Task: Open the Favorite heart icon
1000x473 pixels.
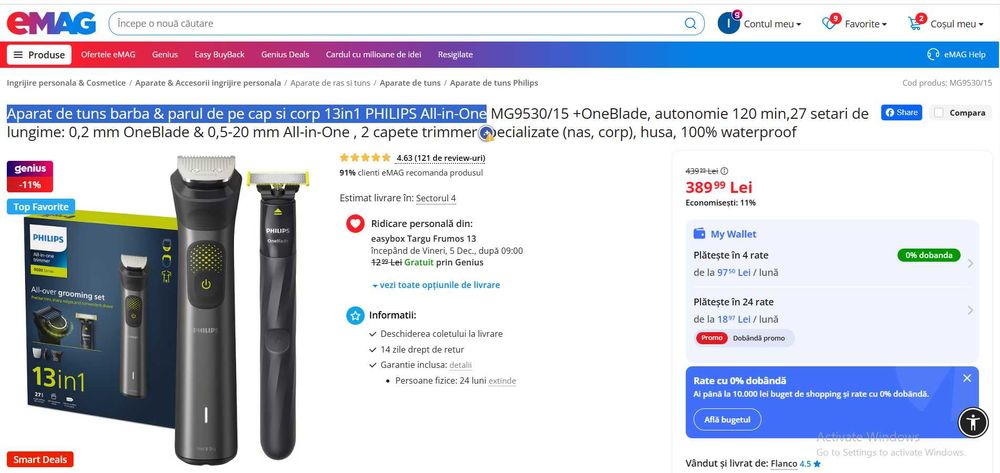Action: click(829, 23)
